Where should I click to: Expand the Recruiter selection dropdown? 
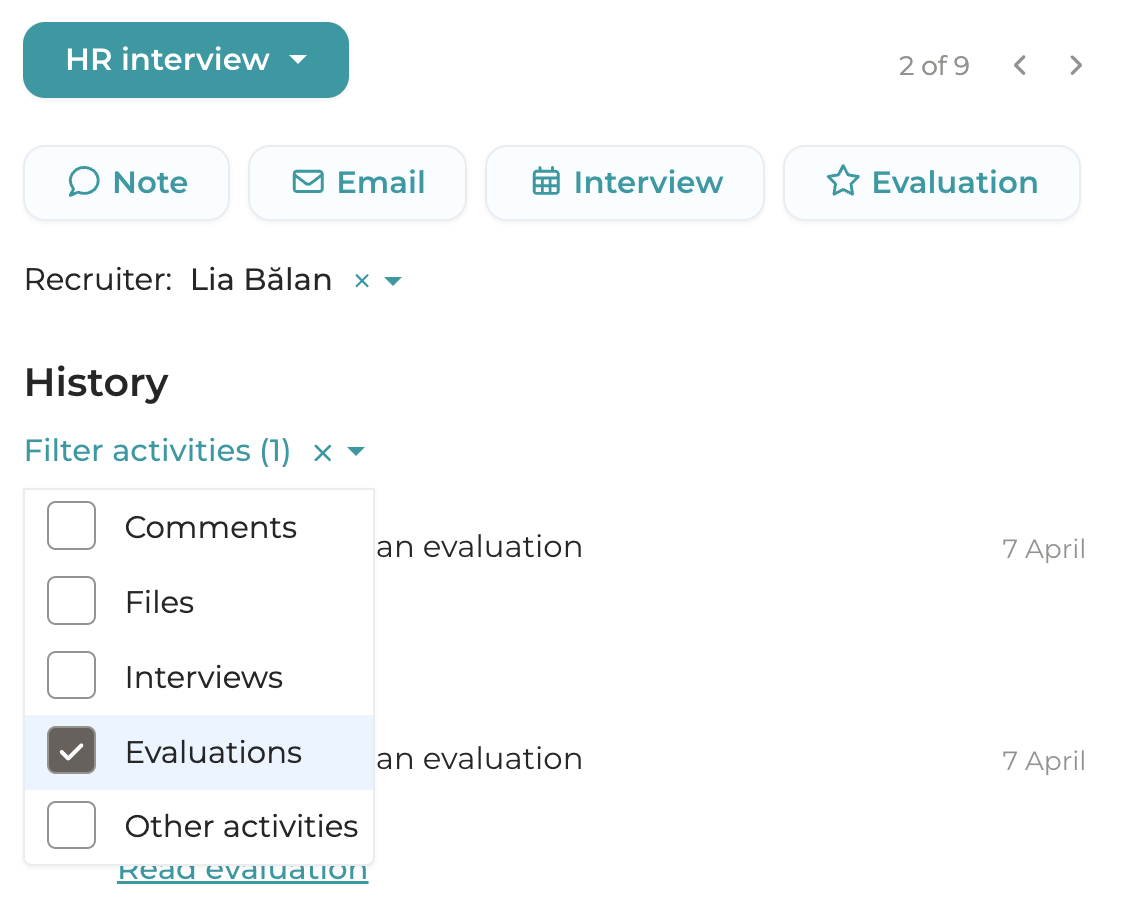pyautogui.click(x=394, y=281)
